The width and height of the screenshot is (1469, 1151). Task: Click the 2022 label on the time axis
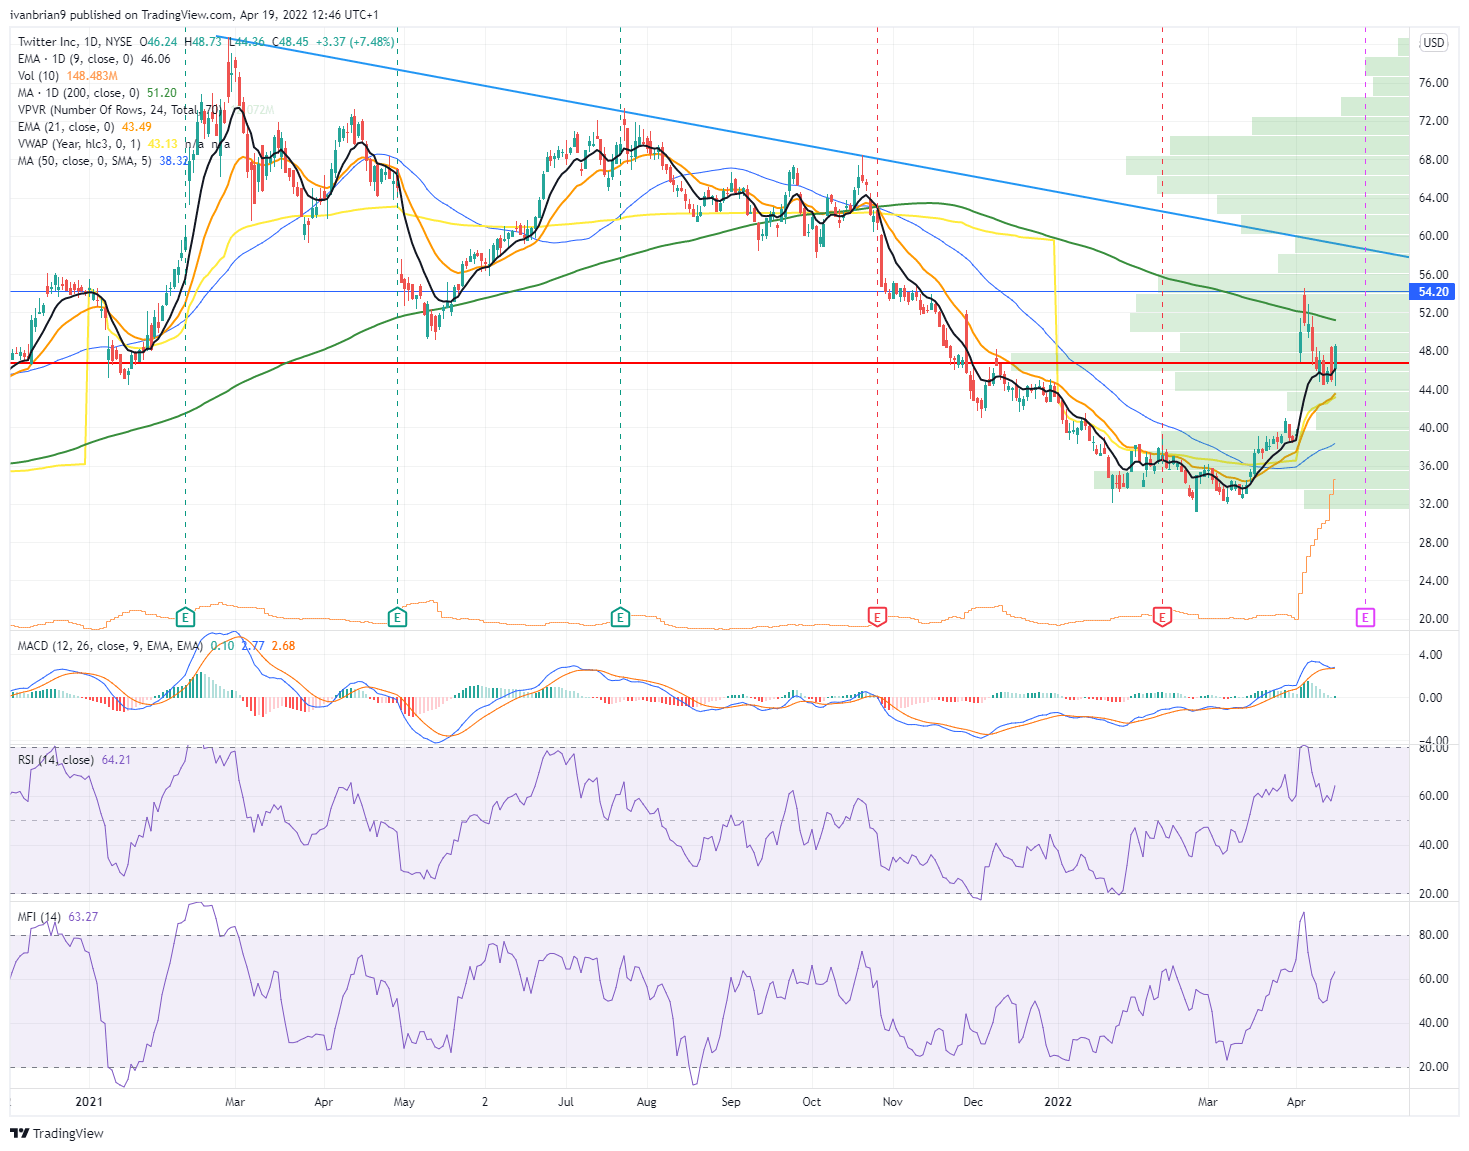click(1058, 1102)
